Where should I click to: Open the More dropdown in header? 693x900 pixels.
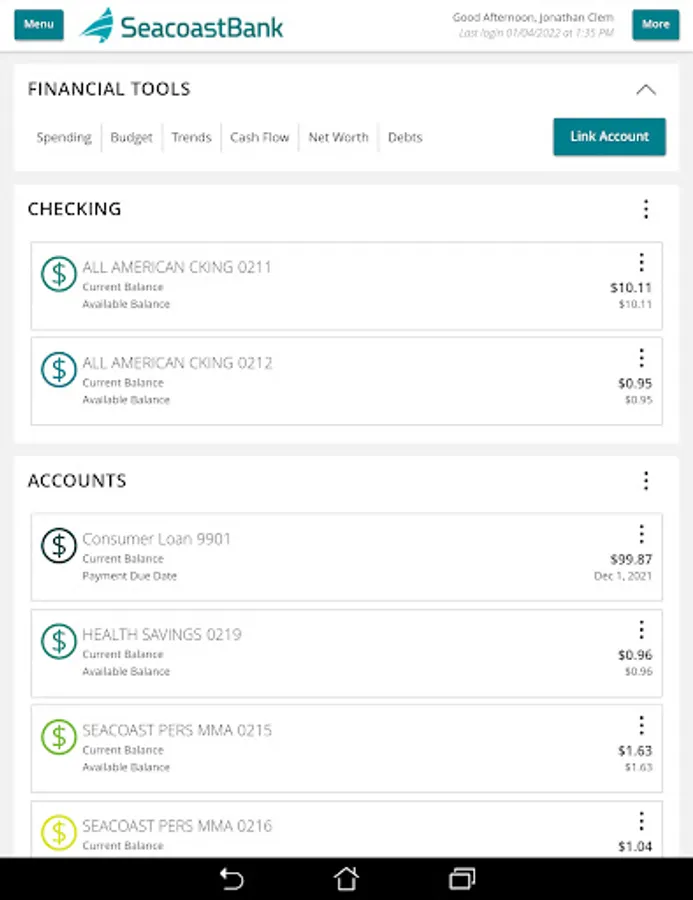point(655,25)
